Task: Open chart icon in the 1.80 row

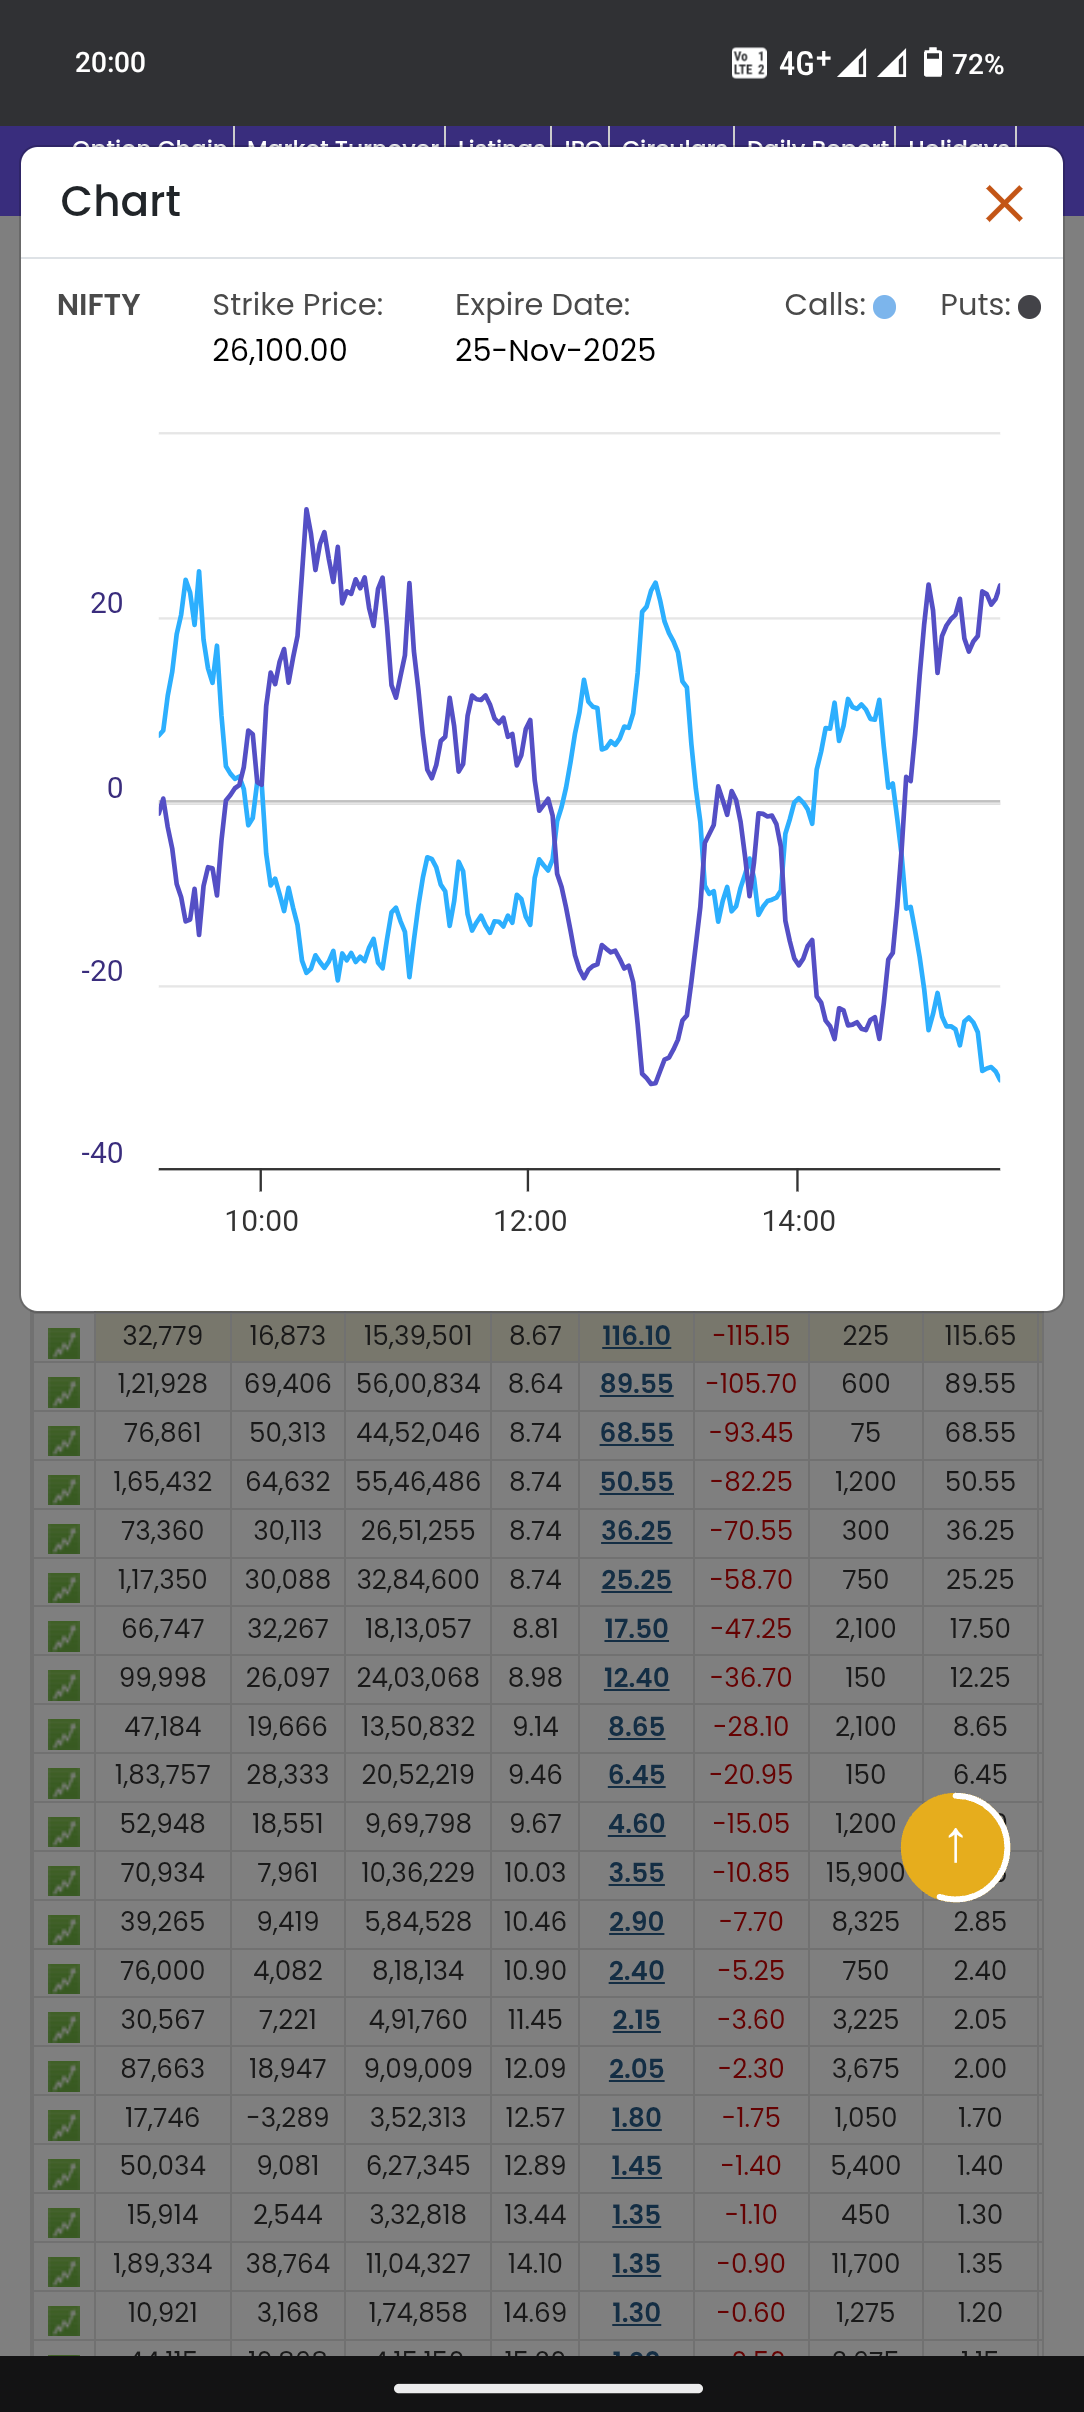Action: tap(64, 2125)
